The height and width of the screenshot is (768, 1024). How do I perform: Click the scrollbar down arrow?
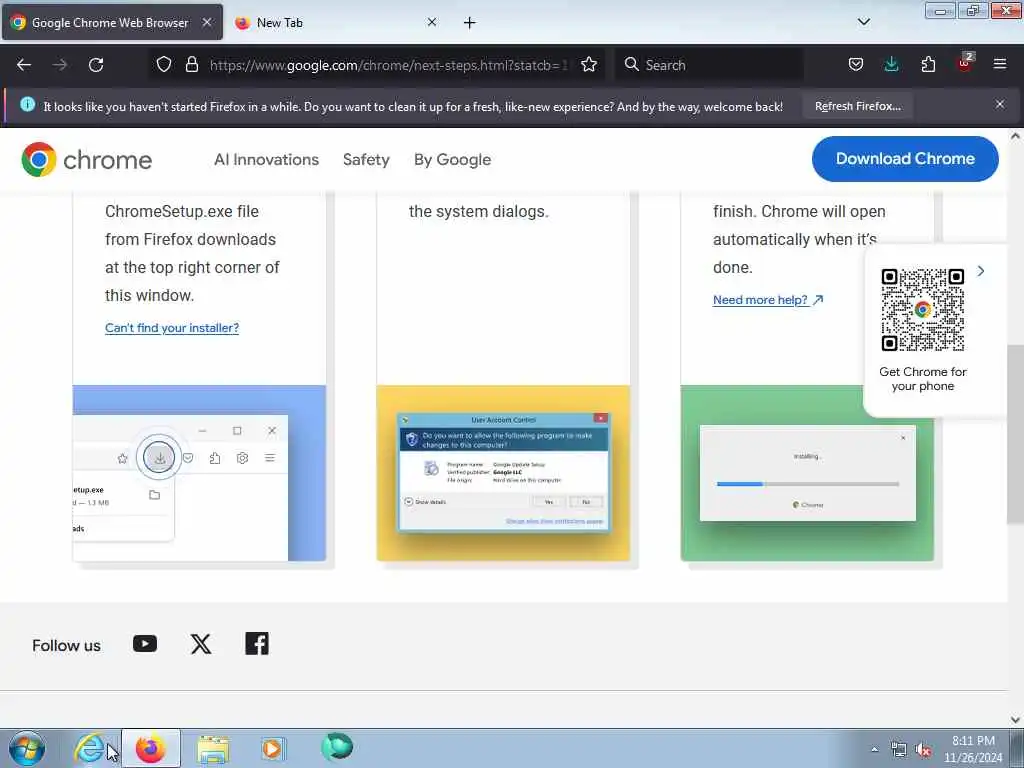pyautogui.click(x=1015, y=720)
